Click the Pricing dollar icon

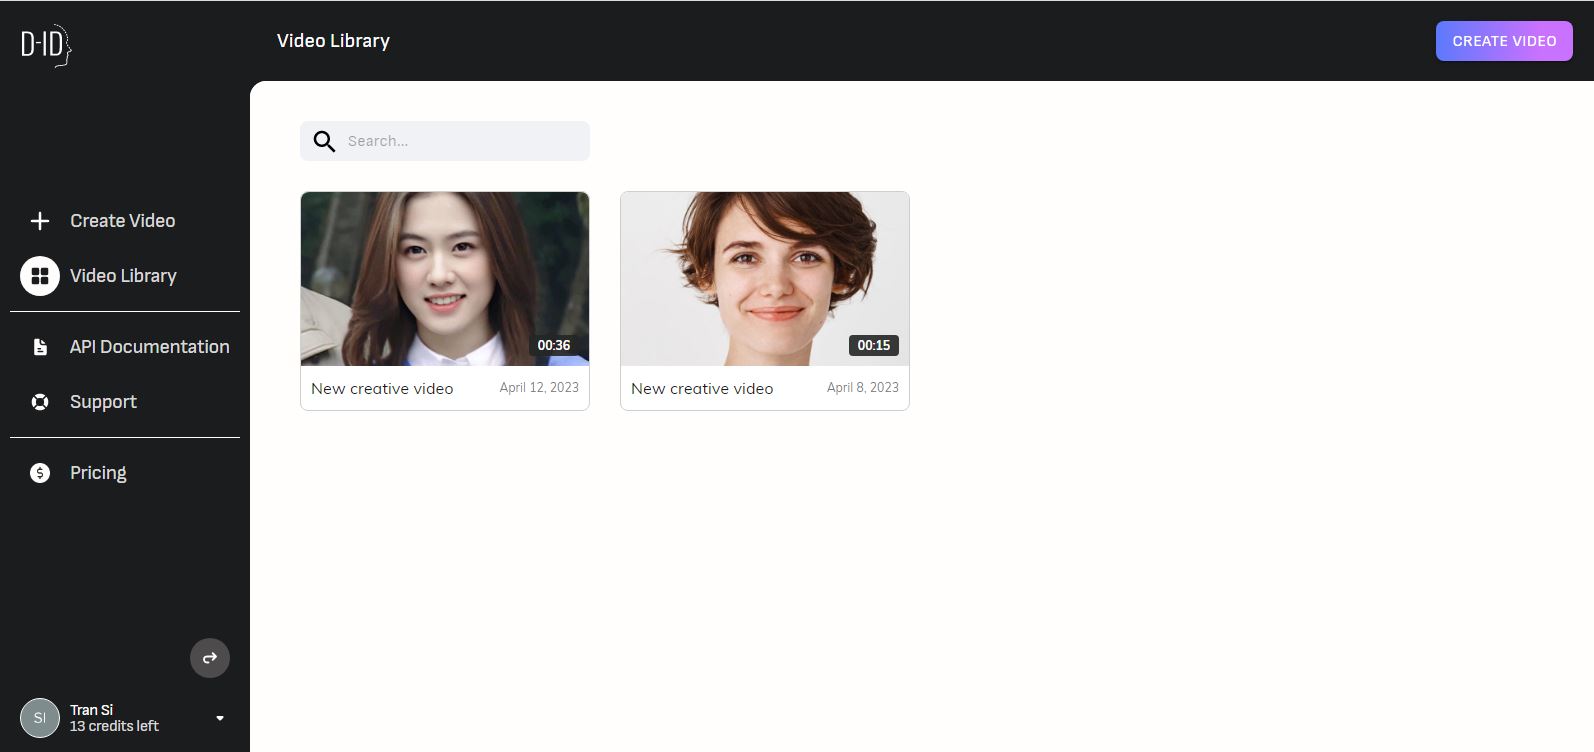(x=40, y=473)
